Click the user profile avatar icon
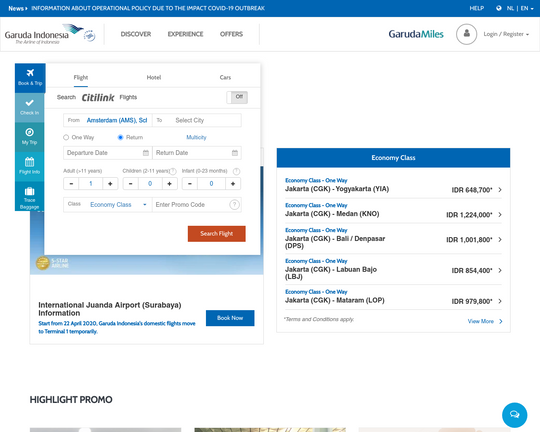The width and height of the screenshot is (540, 432). pos(466,34)
